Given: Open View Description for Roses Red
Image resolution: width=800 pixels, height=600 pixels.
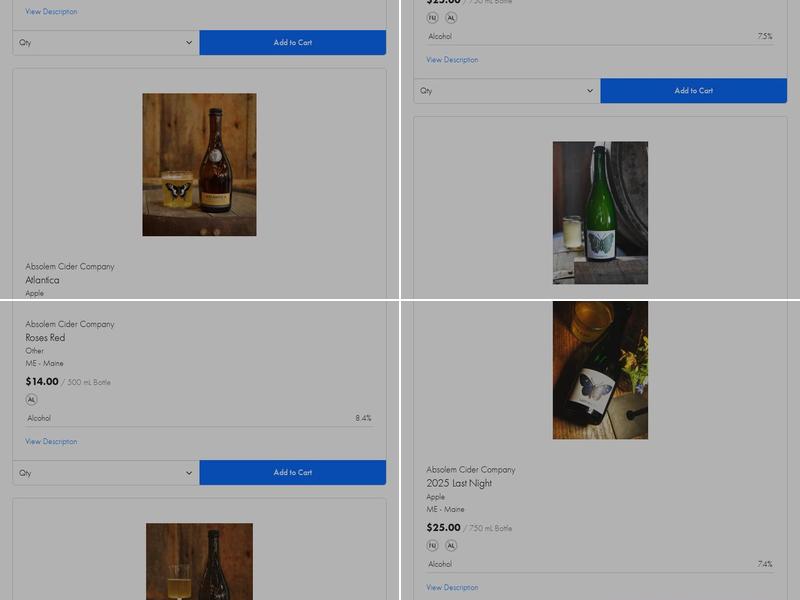Looking at the screenshot, I should [51, 441].
